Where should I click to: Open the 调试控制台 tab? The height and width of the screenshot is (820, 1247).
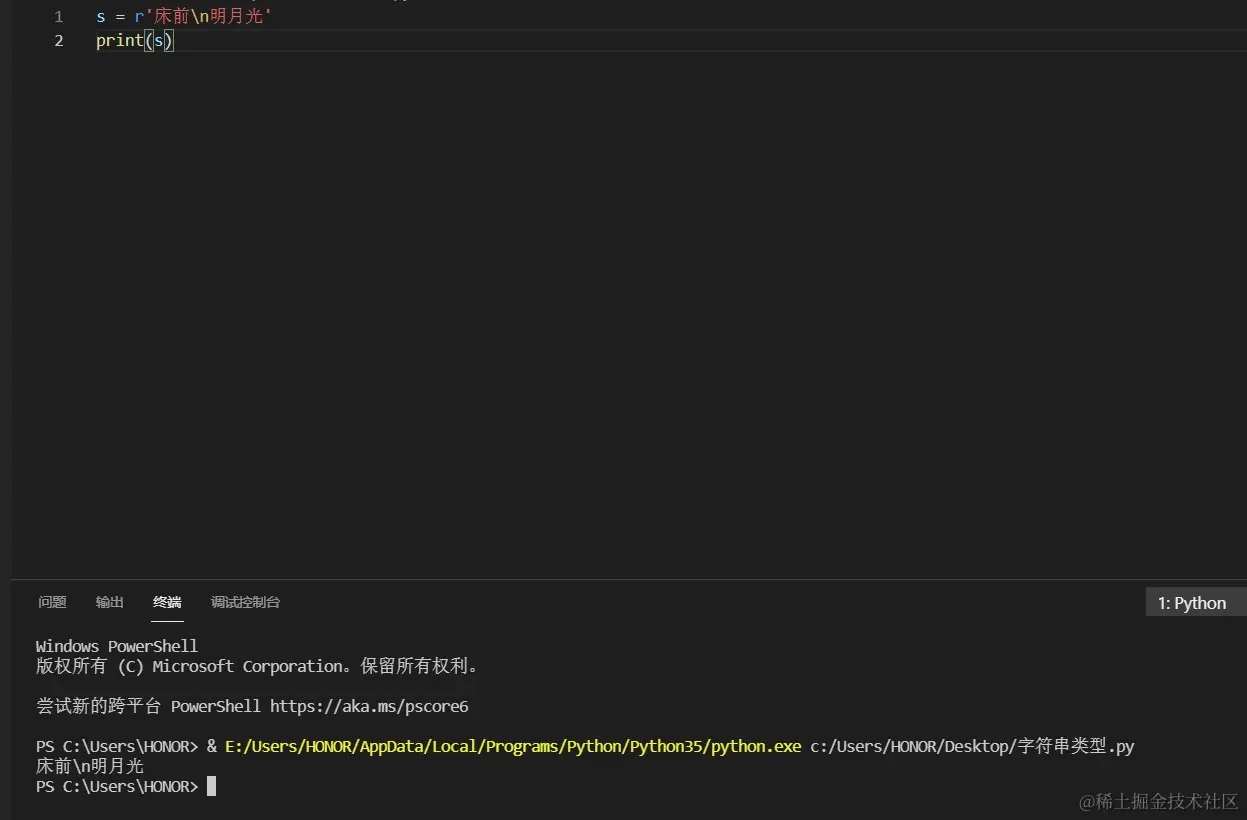tap(245, 602)
